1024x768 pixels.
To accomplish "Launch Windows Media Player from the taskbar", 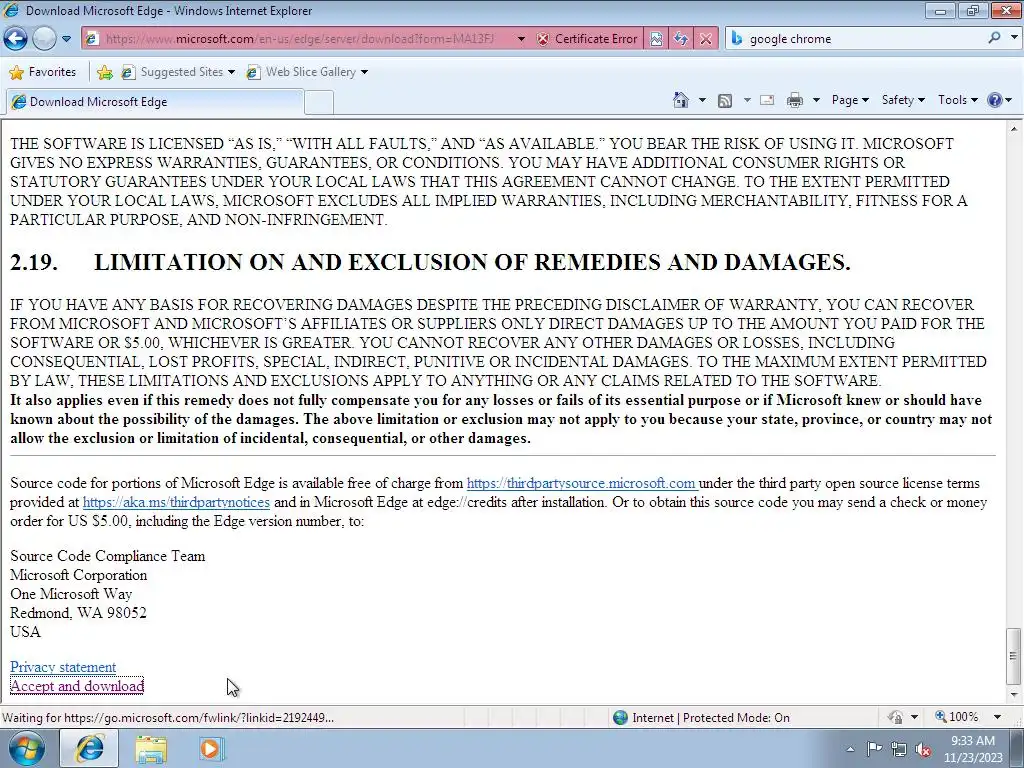I will [211, 748].
